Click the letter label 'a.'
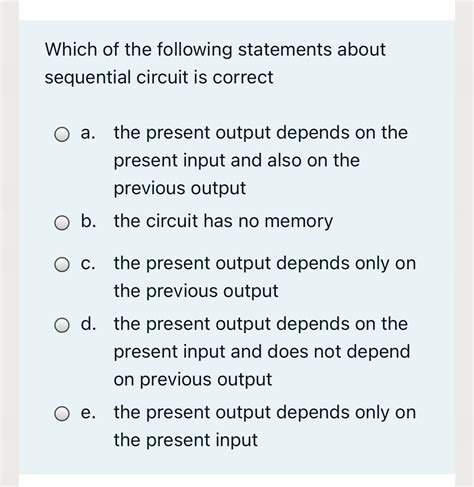474x487 pixels. 88,133
